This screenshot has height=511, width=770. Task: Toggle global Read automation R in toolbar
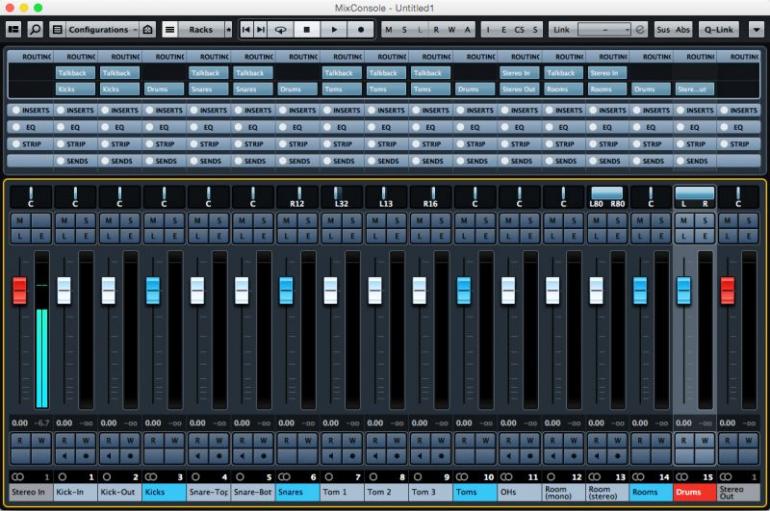pos(436,29)
